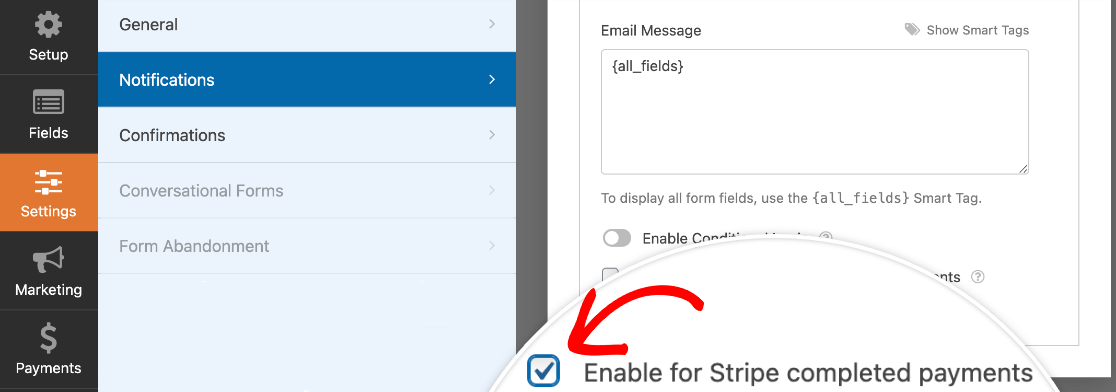Open the Payments dollar icon
Viewport: 1116px width, 392px height.
pyautogui.click(x=48, y=339)
